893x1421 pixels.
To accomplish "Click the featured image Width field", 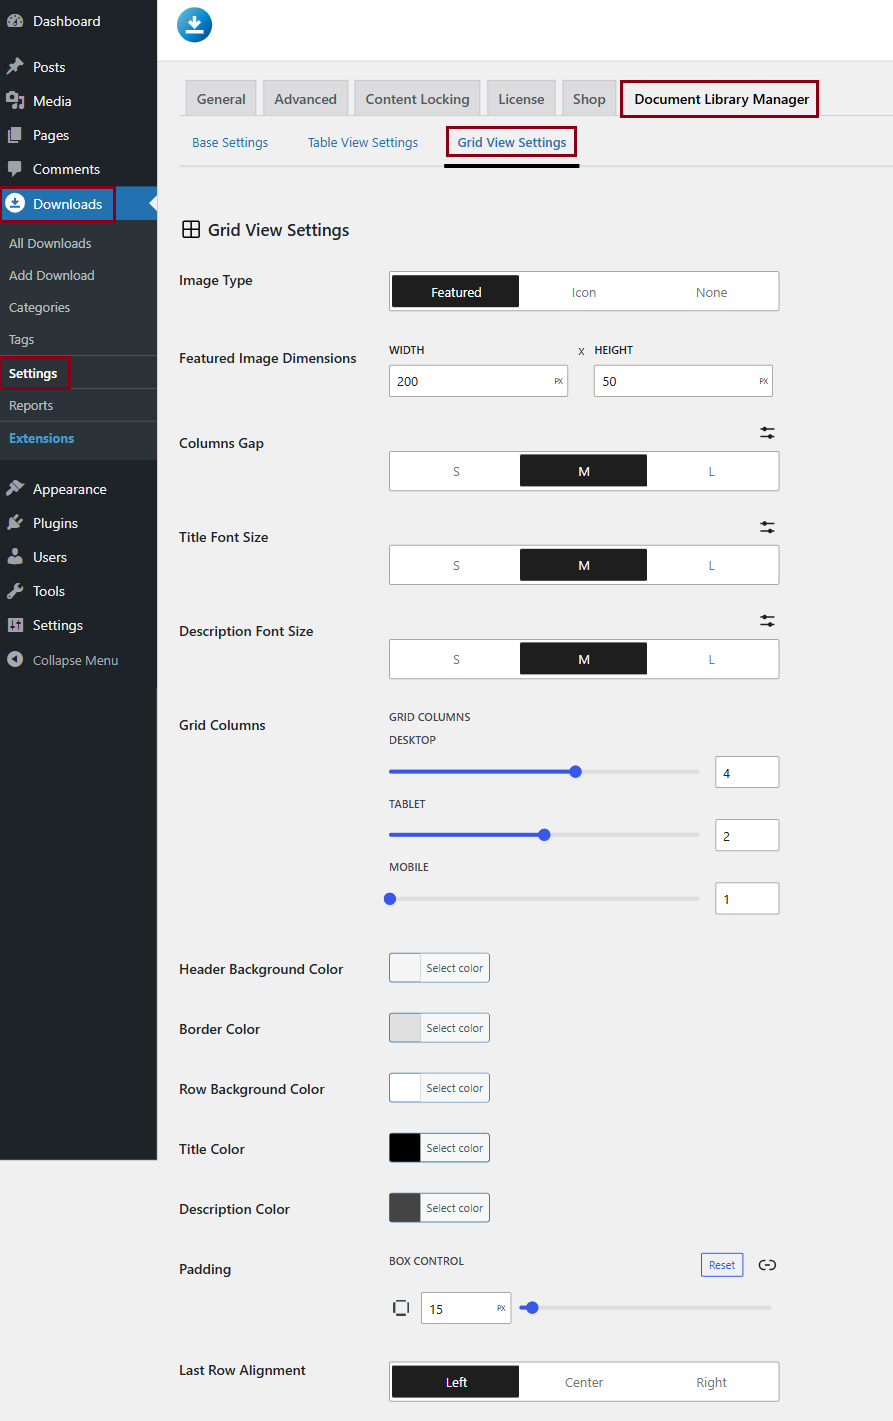I will (x=478, y=381).
